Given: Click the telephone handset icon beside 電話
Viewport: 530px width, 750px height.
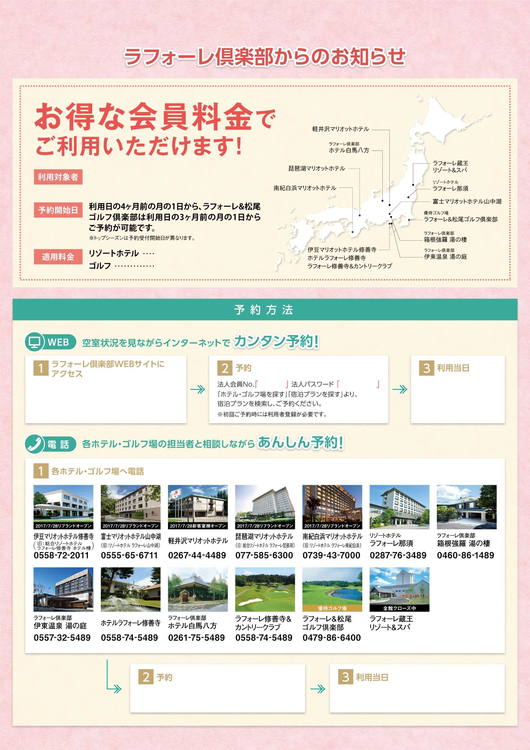Looking at the screenshot, I should pyautogui.click(x=34, y=444).
